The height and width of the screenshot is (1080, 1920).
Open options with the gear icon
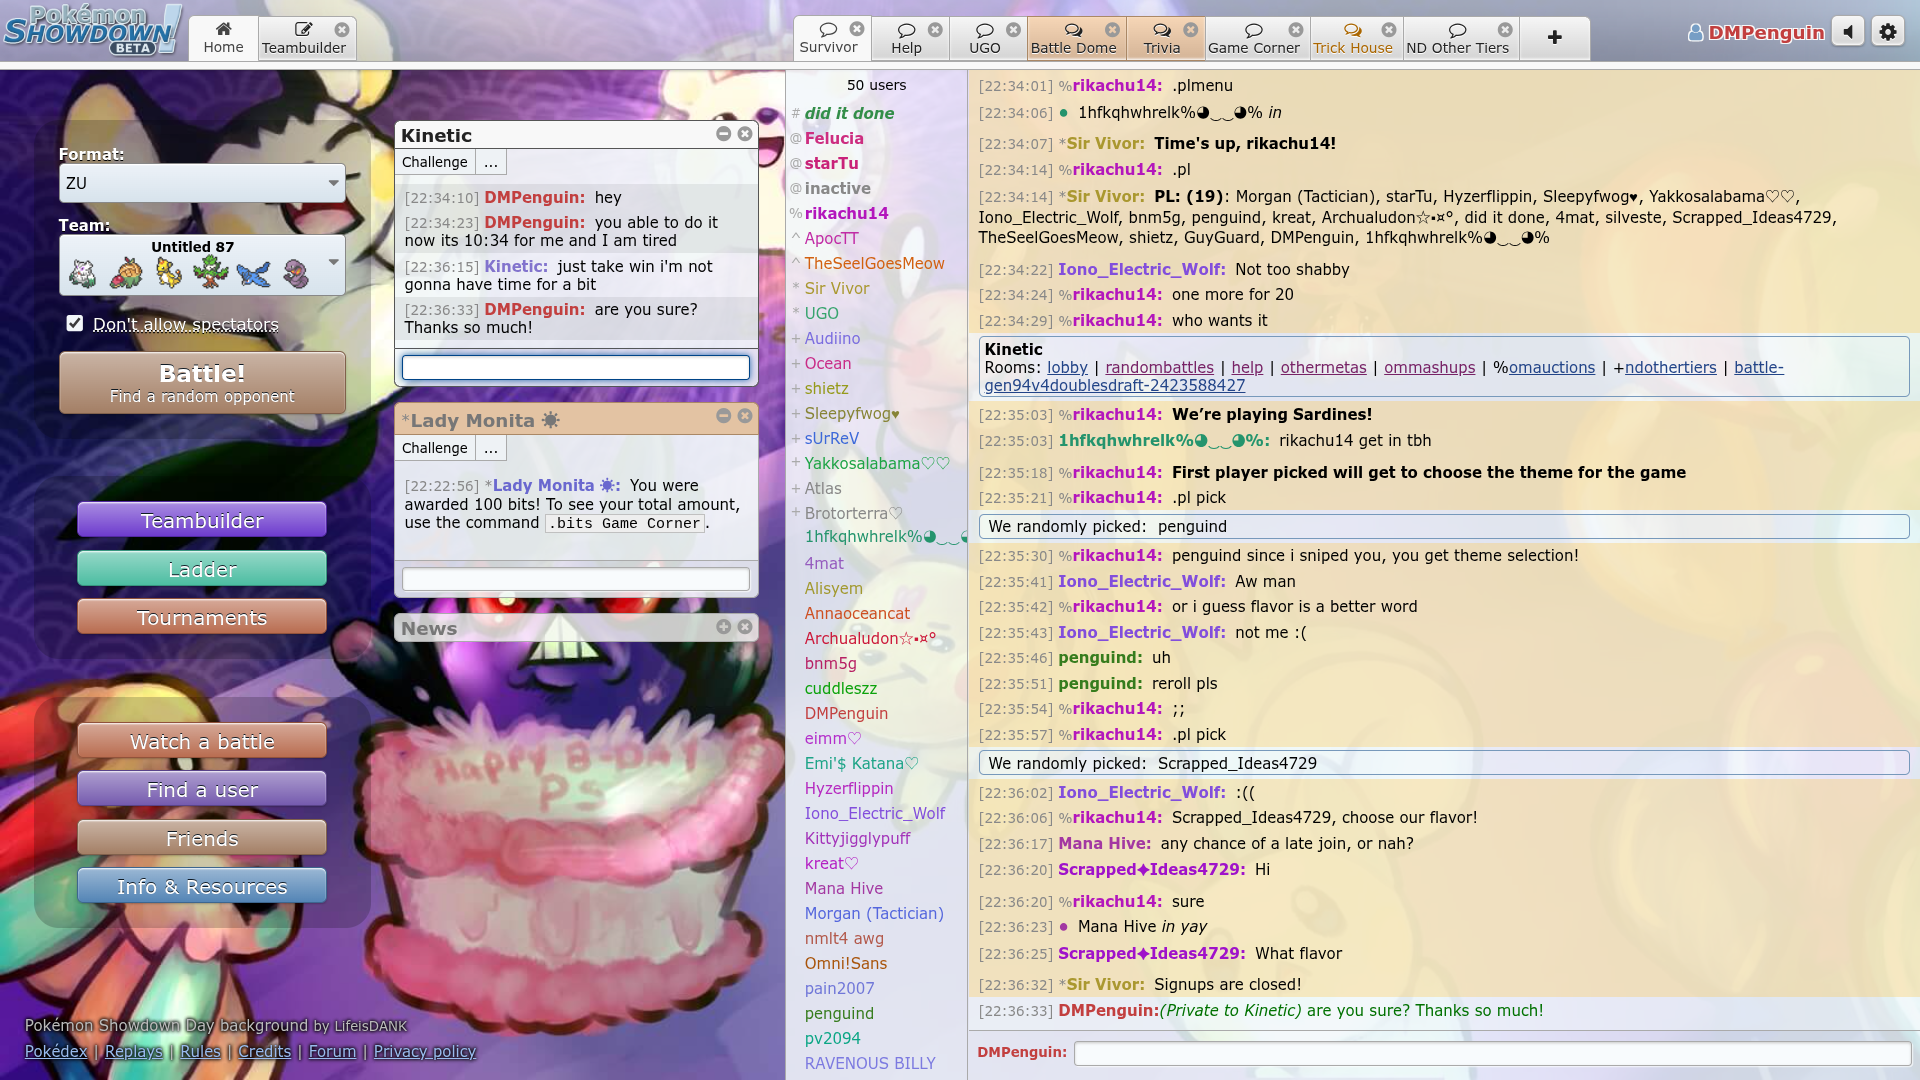point(1887,32)
